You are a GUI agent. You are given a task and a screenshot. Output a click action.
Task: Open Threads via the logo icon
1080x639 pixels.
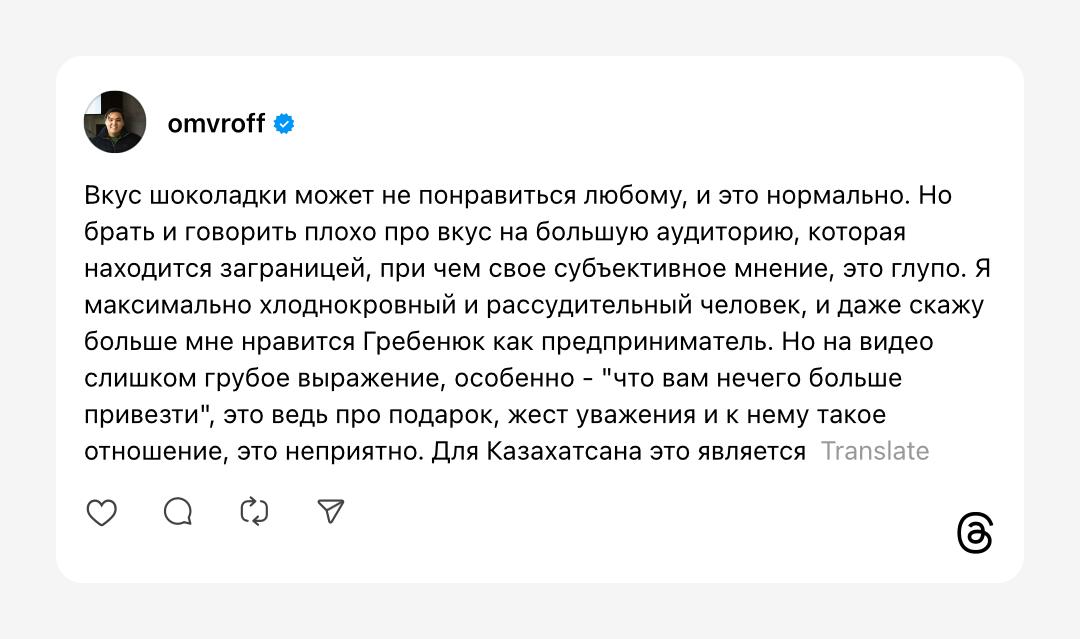pyautogui.click(x=975, y=533)
